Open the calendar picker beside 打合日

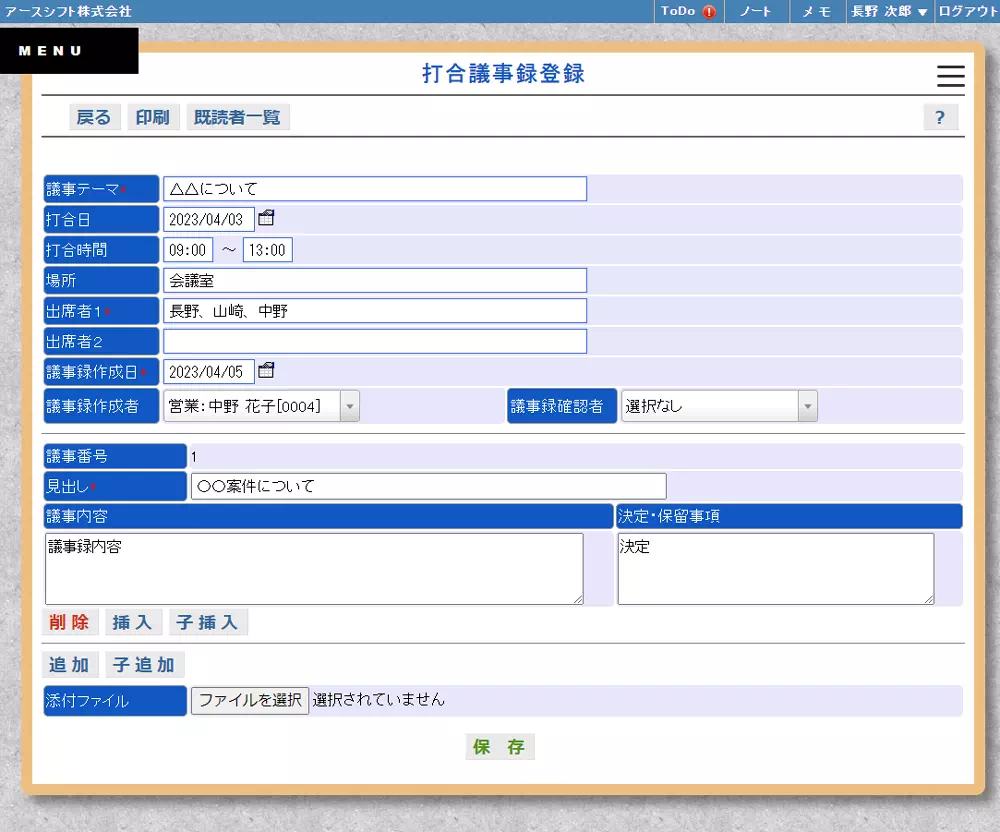(264, 217)
